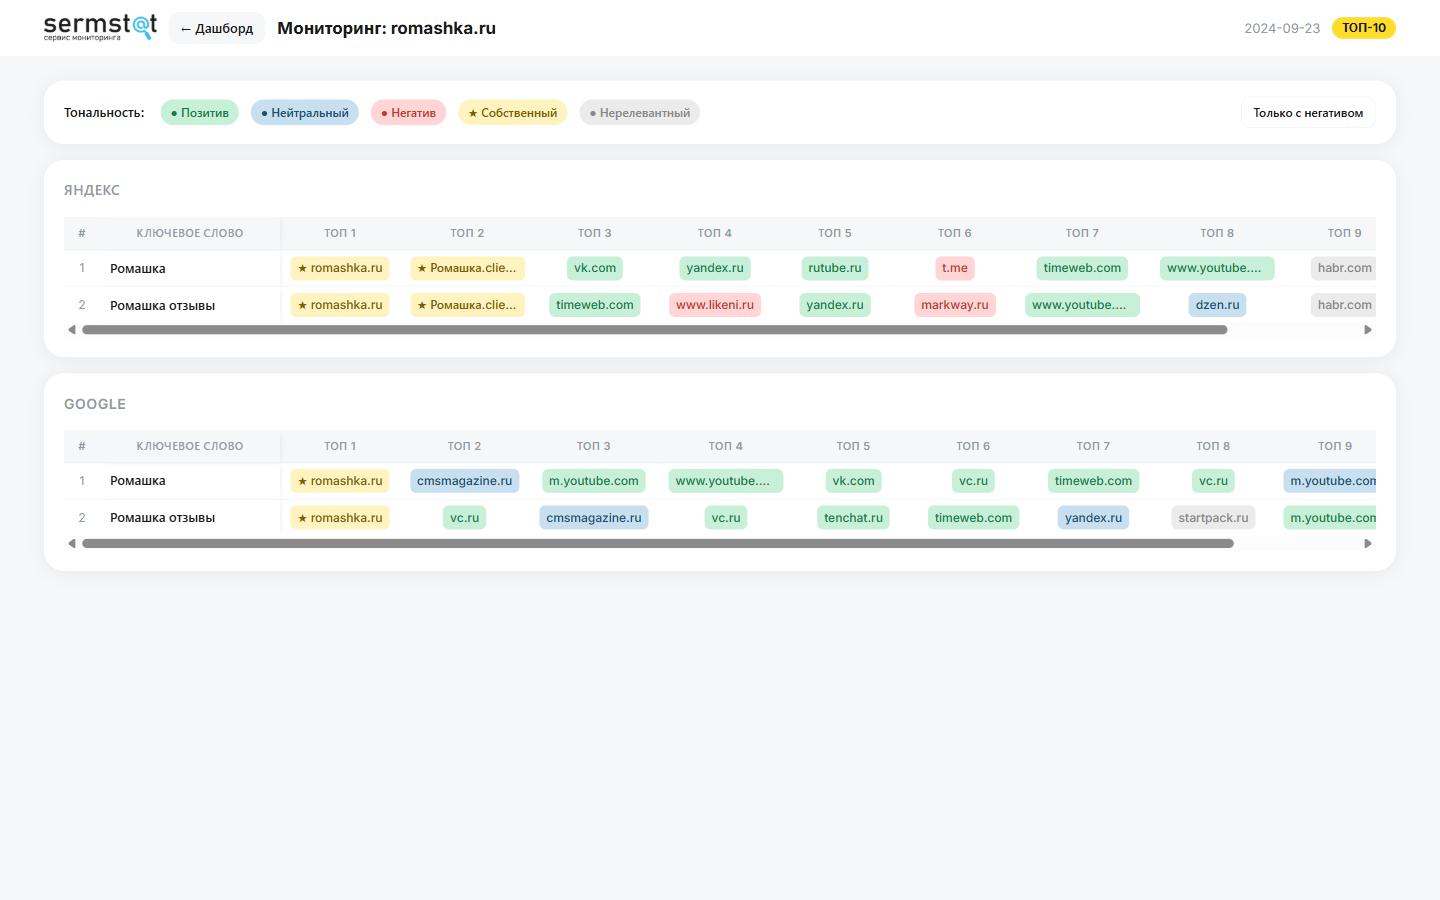Open the dzen.ru result

point(1217,305)
